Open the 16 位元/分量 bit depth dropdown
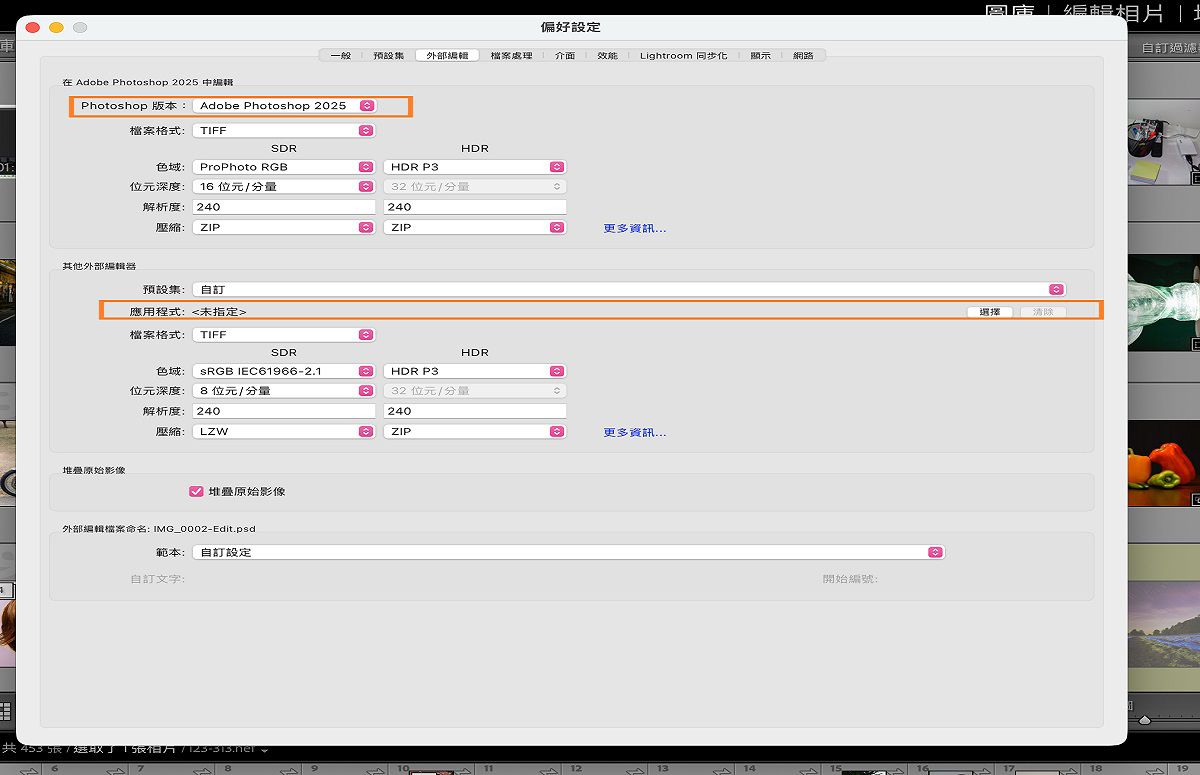This screenshot has width=1200, height=775. [283, 186]
